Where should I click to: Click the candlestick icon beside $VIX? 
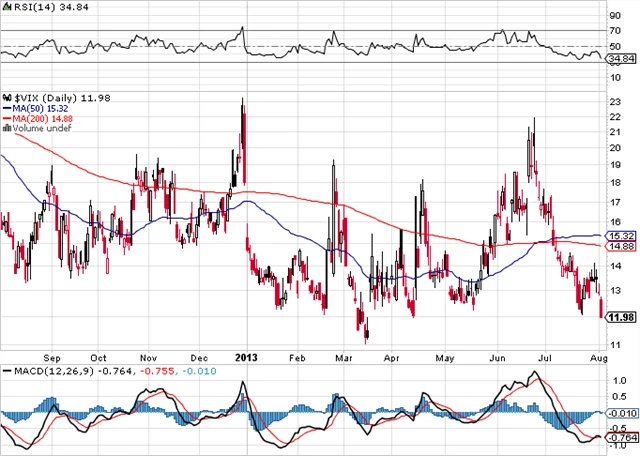coord(7,98)
